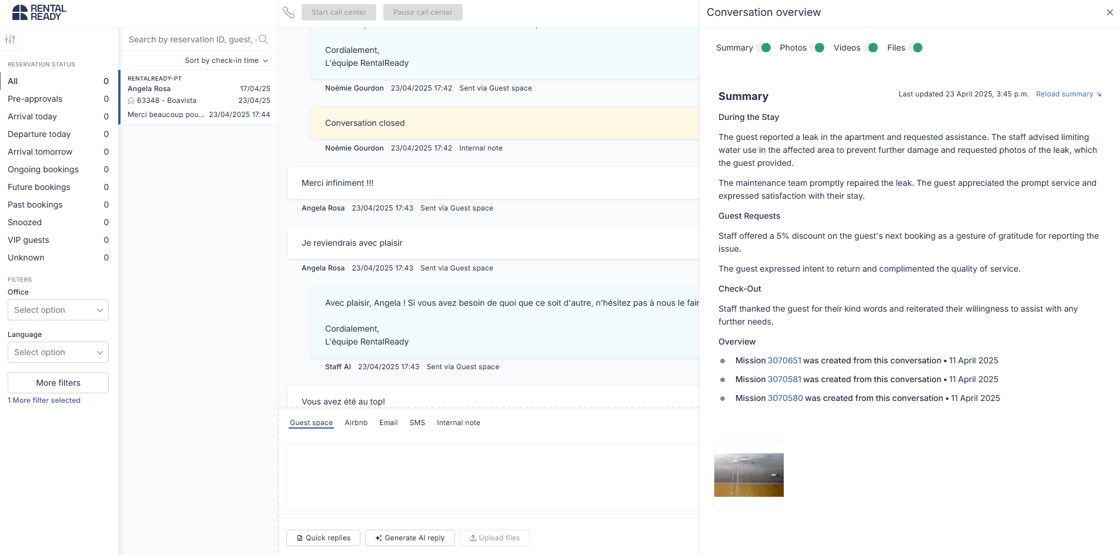Open Quick replies
1120x555 pixels.
(x=322, y=538)
